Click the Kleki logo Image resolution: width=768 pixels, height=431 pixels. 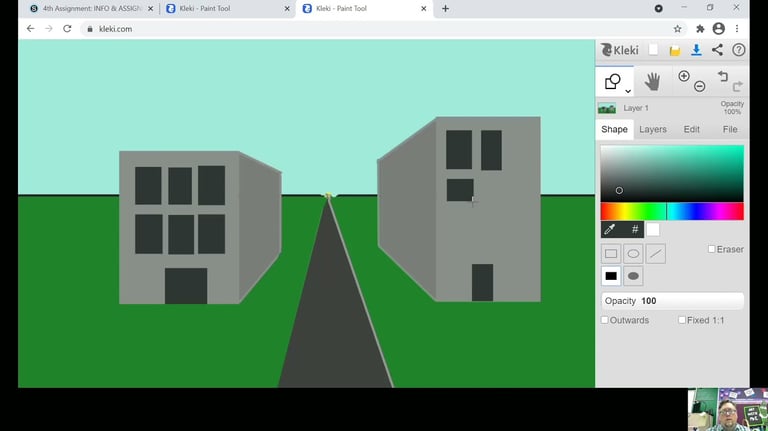pyautogui.click(x=620, y=50)
